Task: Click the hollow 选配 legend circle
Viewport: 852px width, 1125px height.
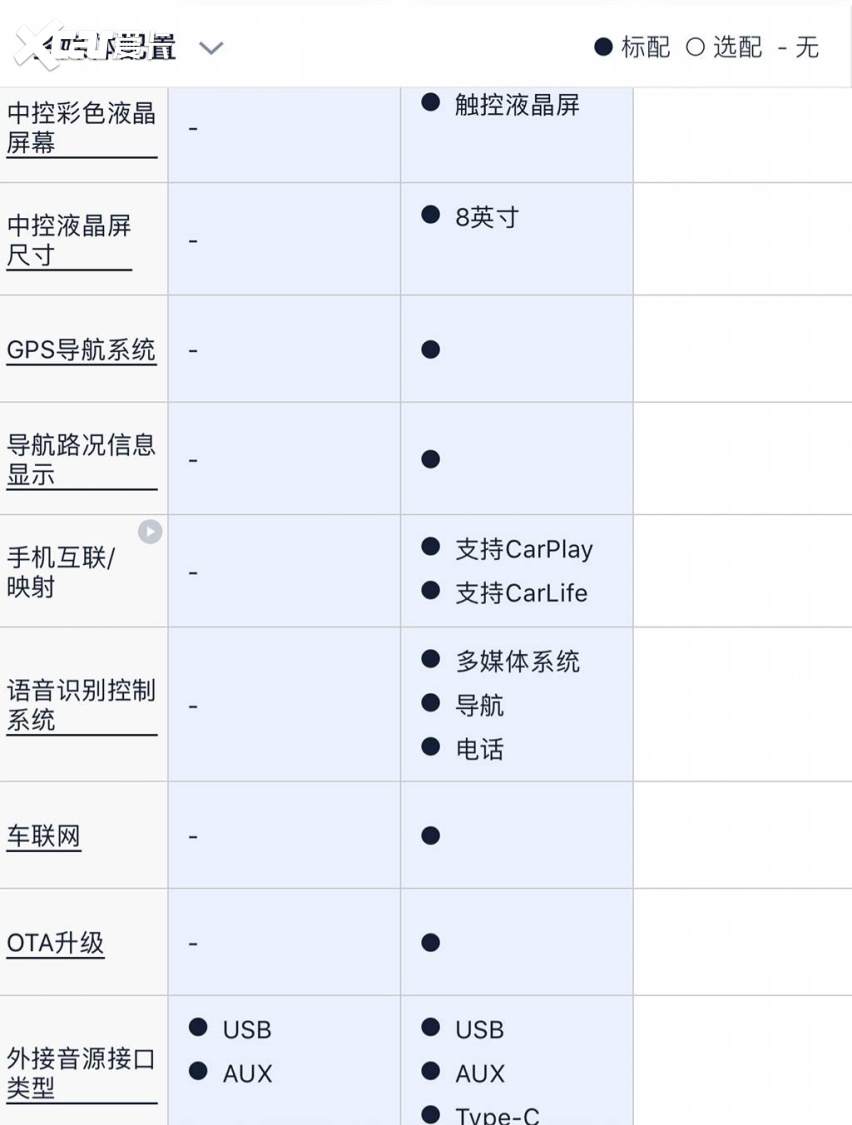Action: (x=695, y=47)
